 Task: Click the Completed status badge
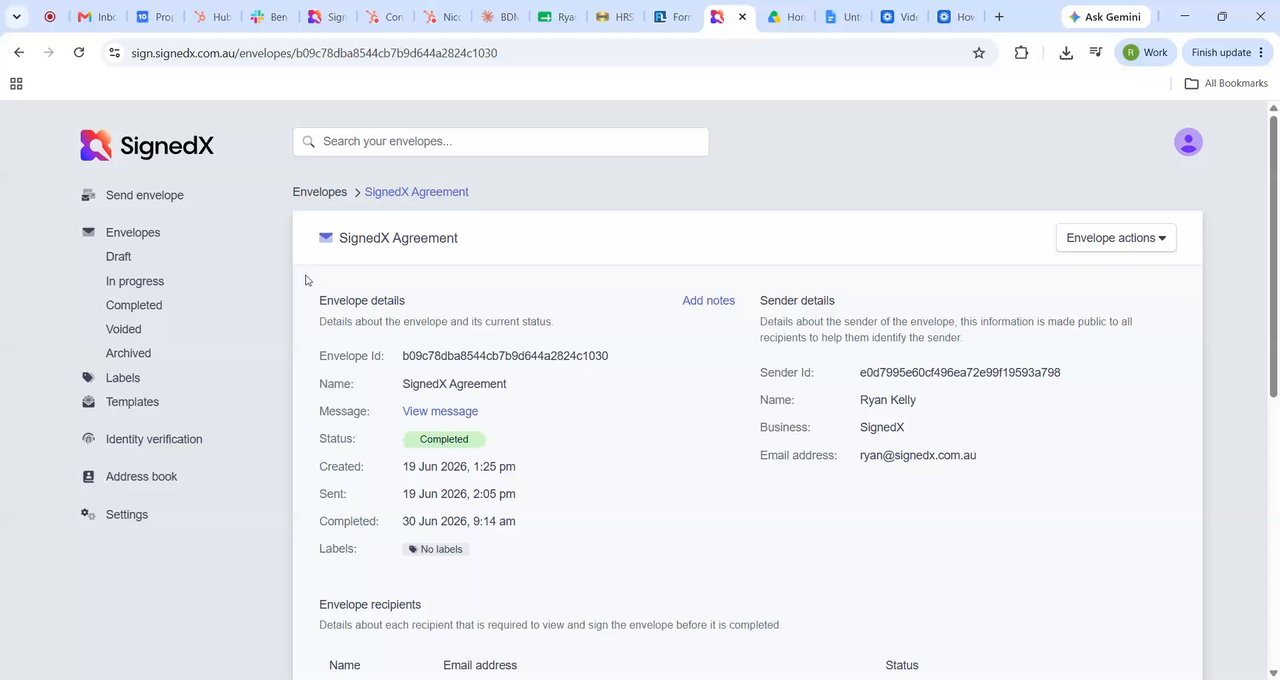(444, 439)
